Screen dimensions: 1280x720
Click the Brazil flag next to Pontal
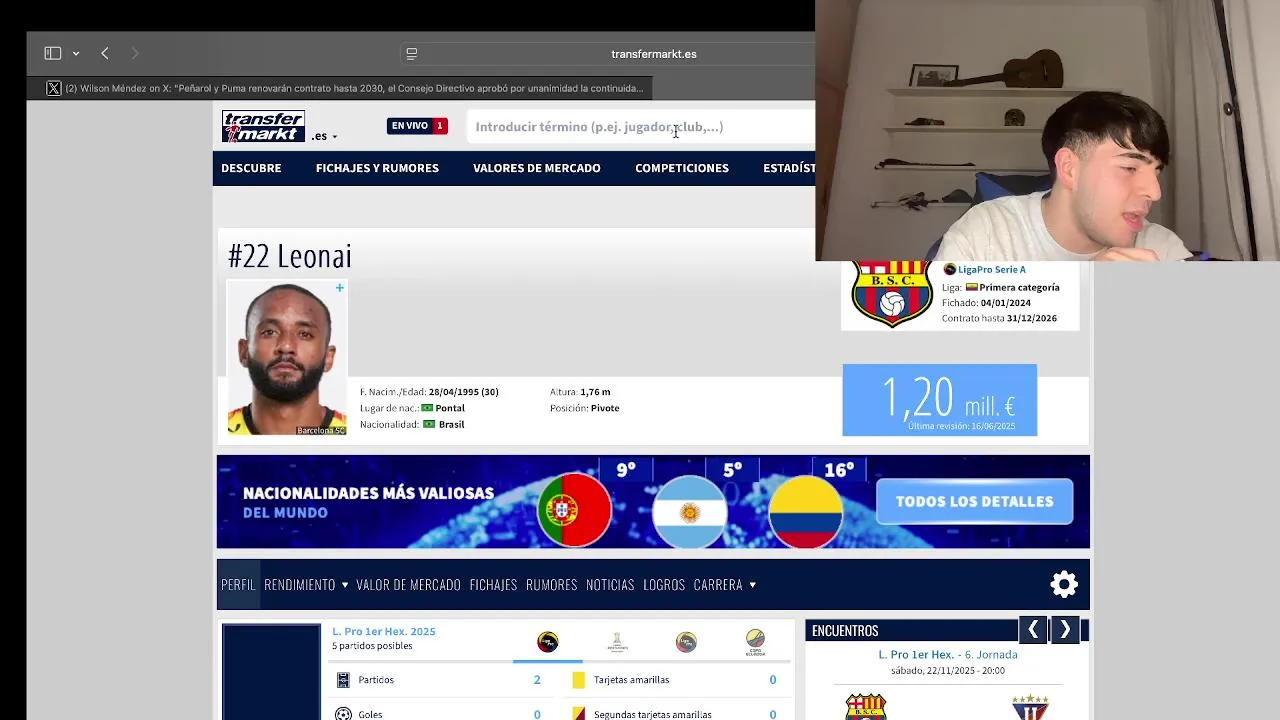click(428, 408)
